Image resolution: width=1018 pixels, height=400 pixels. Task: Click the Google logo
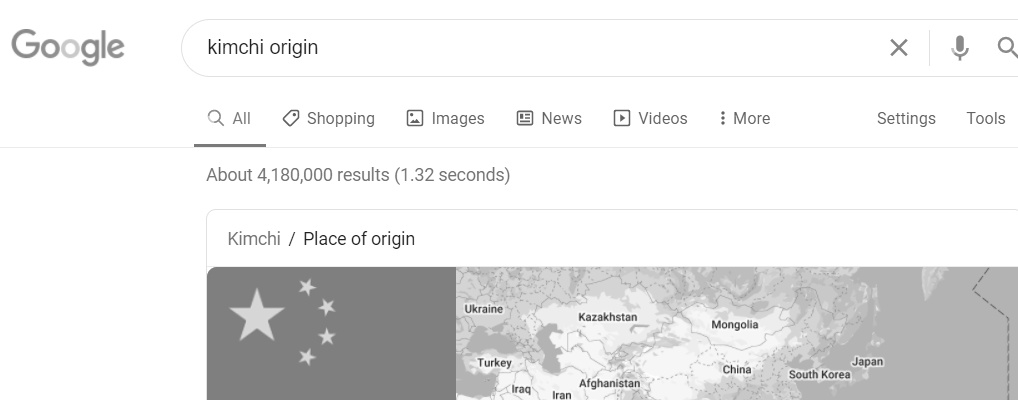[68, 47]
